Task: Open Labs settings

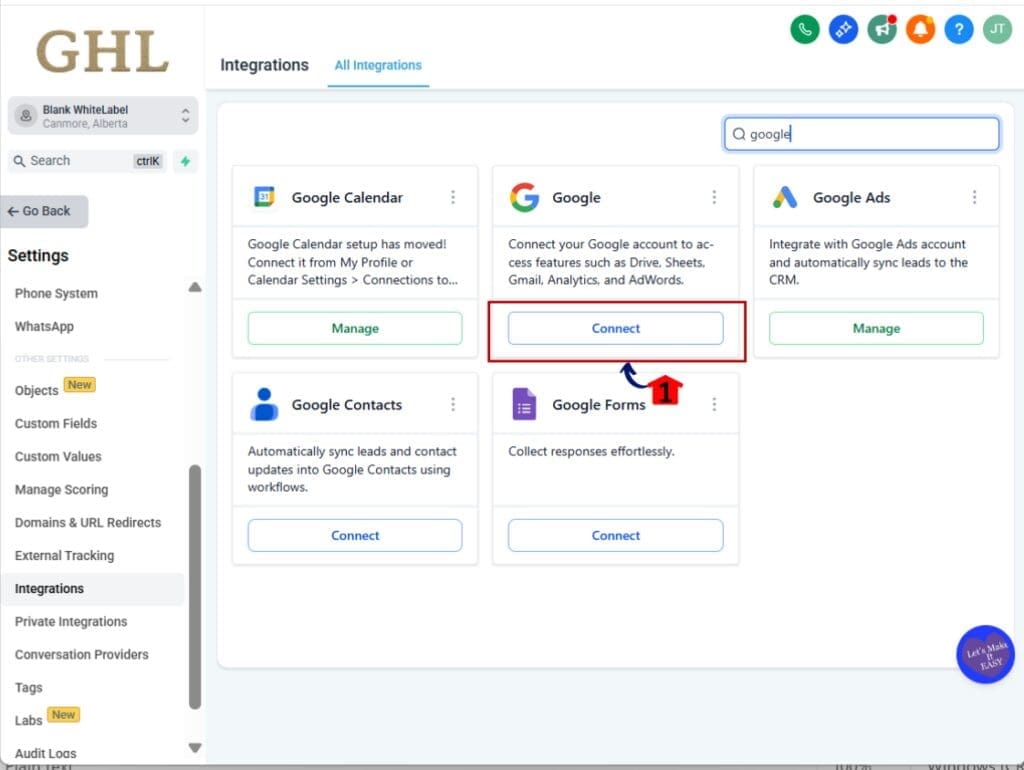Action: 28,720
